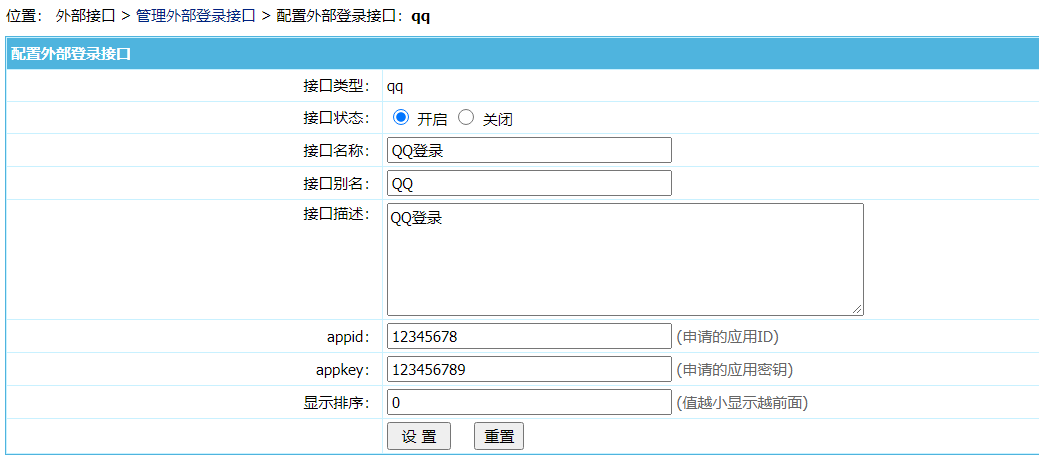
Task: Click the 外部接口 breadcrumb text
Action: [x=85, y=16]
